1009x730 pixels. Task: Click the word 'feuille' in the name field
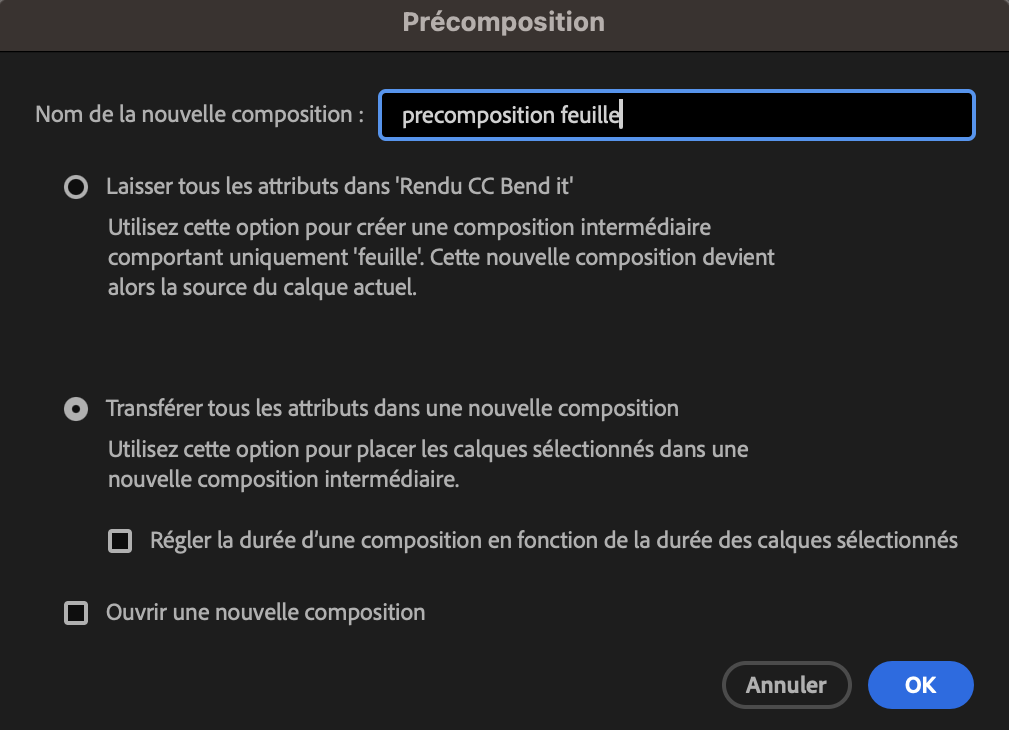click(586, 116)
